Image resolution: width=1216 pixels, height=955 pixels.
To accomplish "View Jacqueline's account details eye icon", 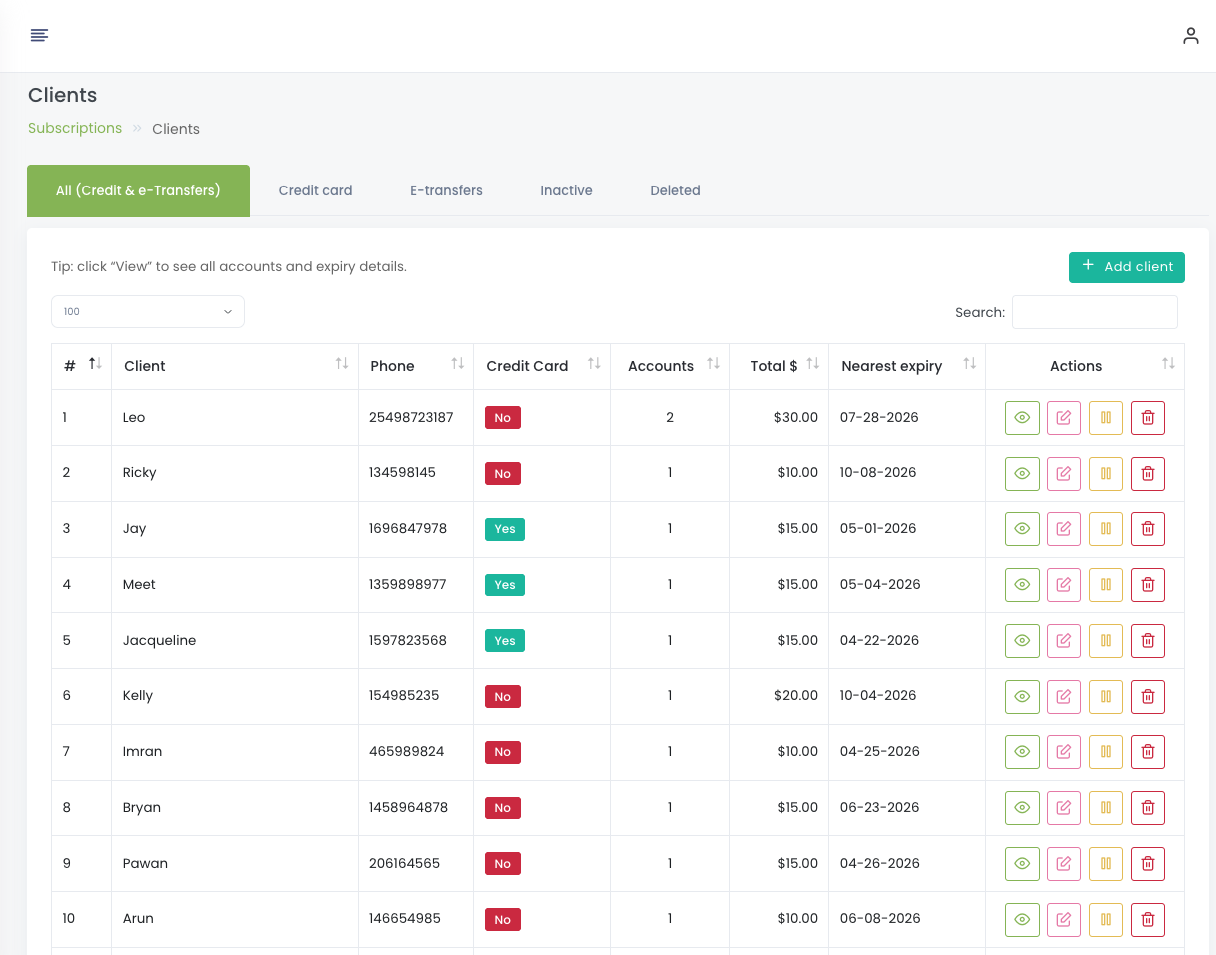I will [1022, 641].
